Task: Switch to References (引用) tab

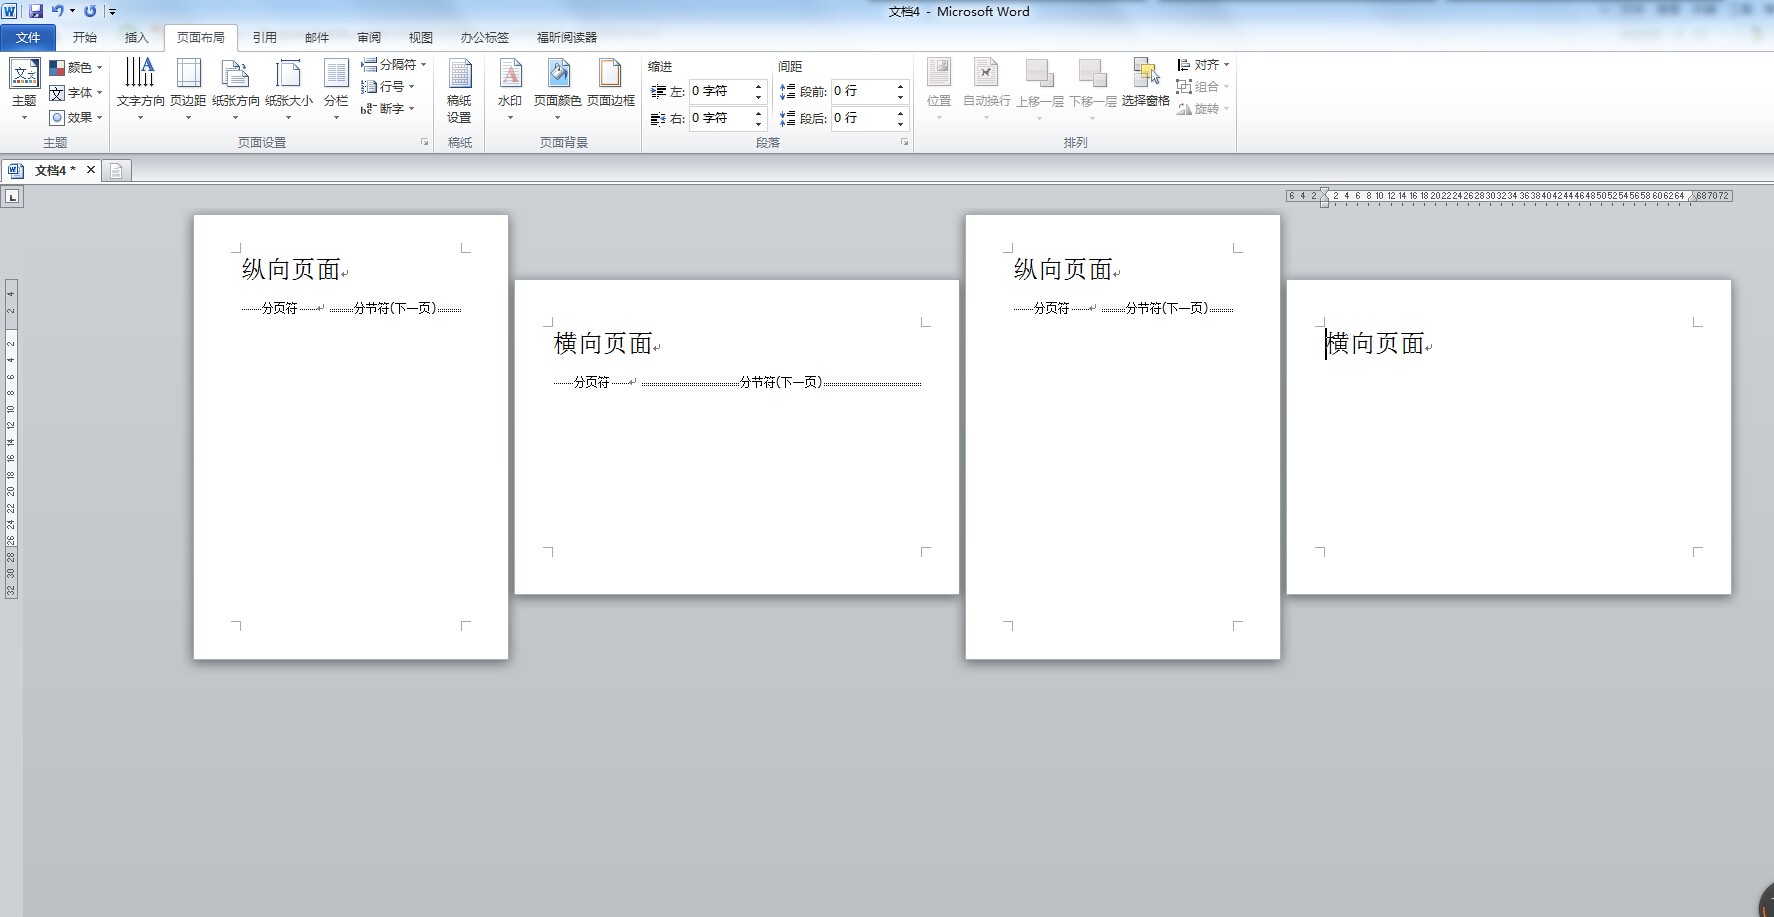Action: [264, 37]
